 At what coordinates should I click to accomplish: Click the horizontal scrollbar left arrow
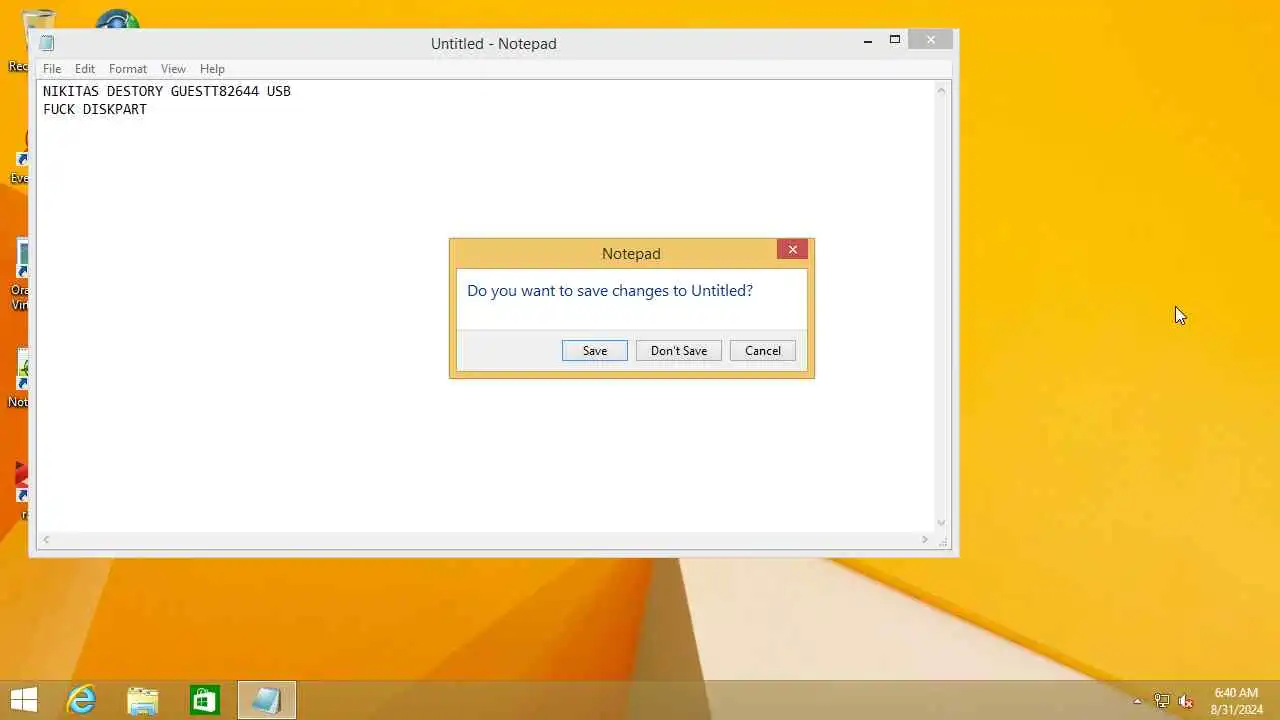coord(46,540)
